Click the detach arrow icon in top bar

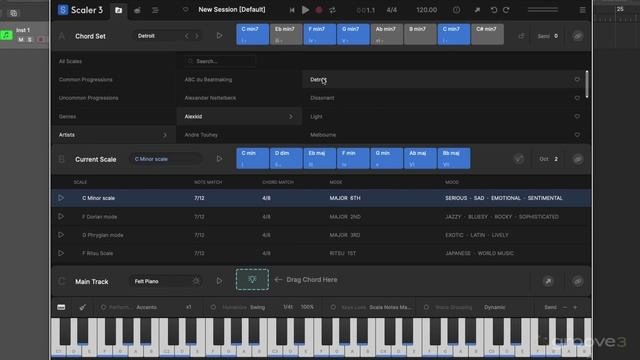[477, 10]
